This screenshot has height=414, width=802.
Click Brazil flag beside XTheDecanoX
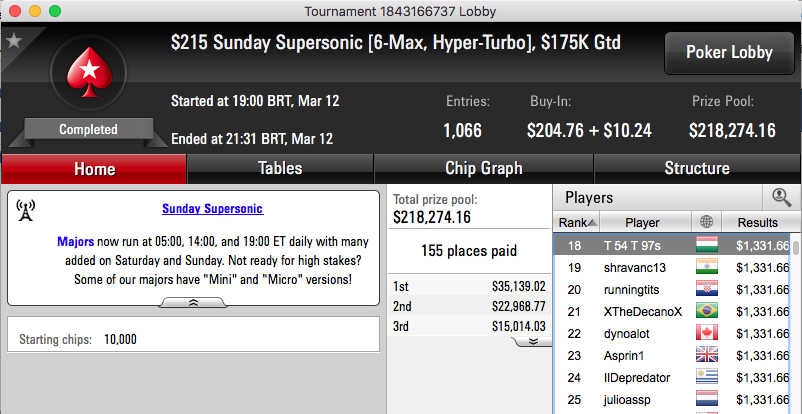coord(707,311)
